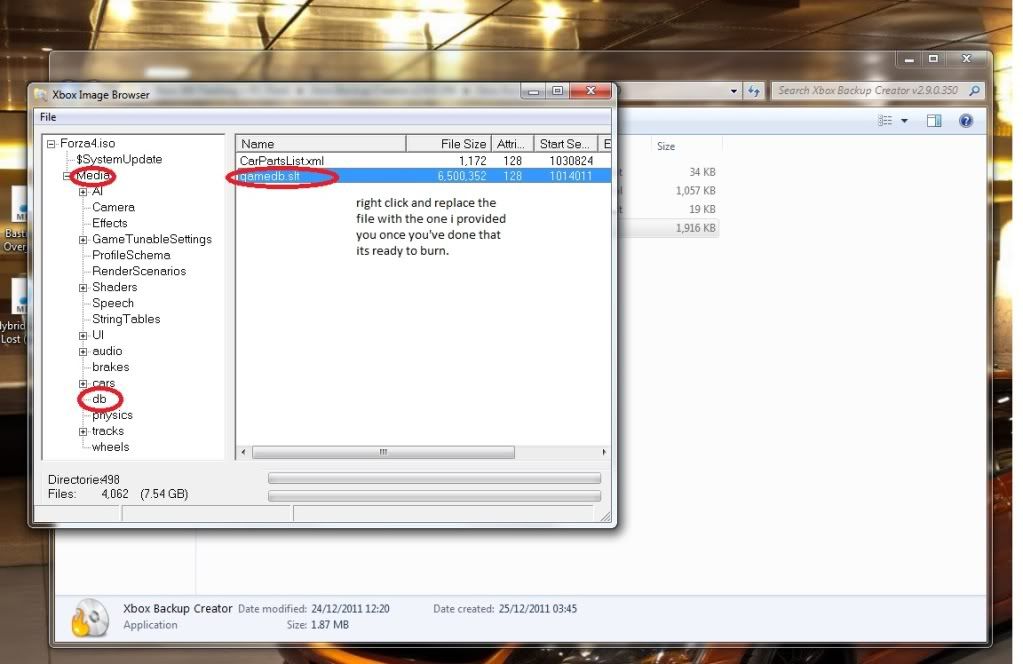Expand the Shaders folder
Screen dimensions: 1023x664
tap(83, 288)
